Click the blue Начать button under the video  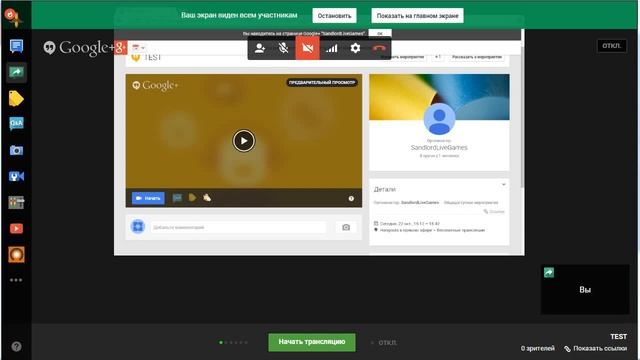point(148,198)
